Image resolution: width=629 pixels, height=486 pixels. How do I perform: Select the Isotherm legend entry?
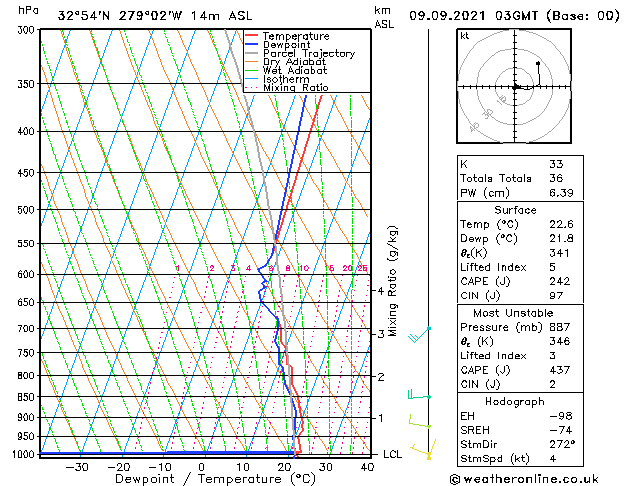(286, 79)
